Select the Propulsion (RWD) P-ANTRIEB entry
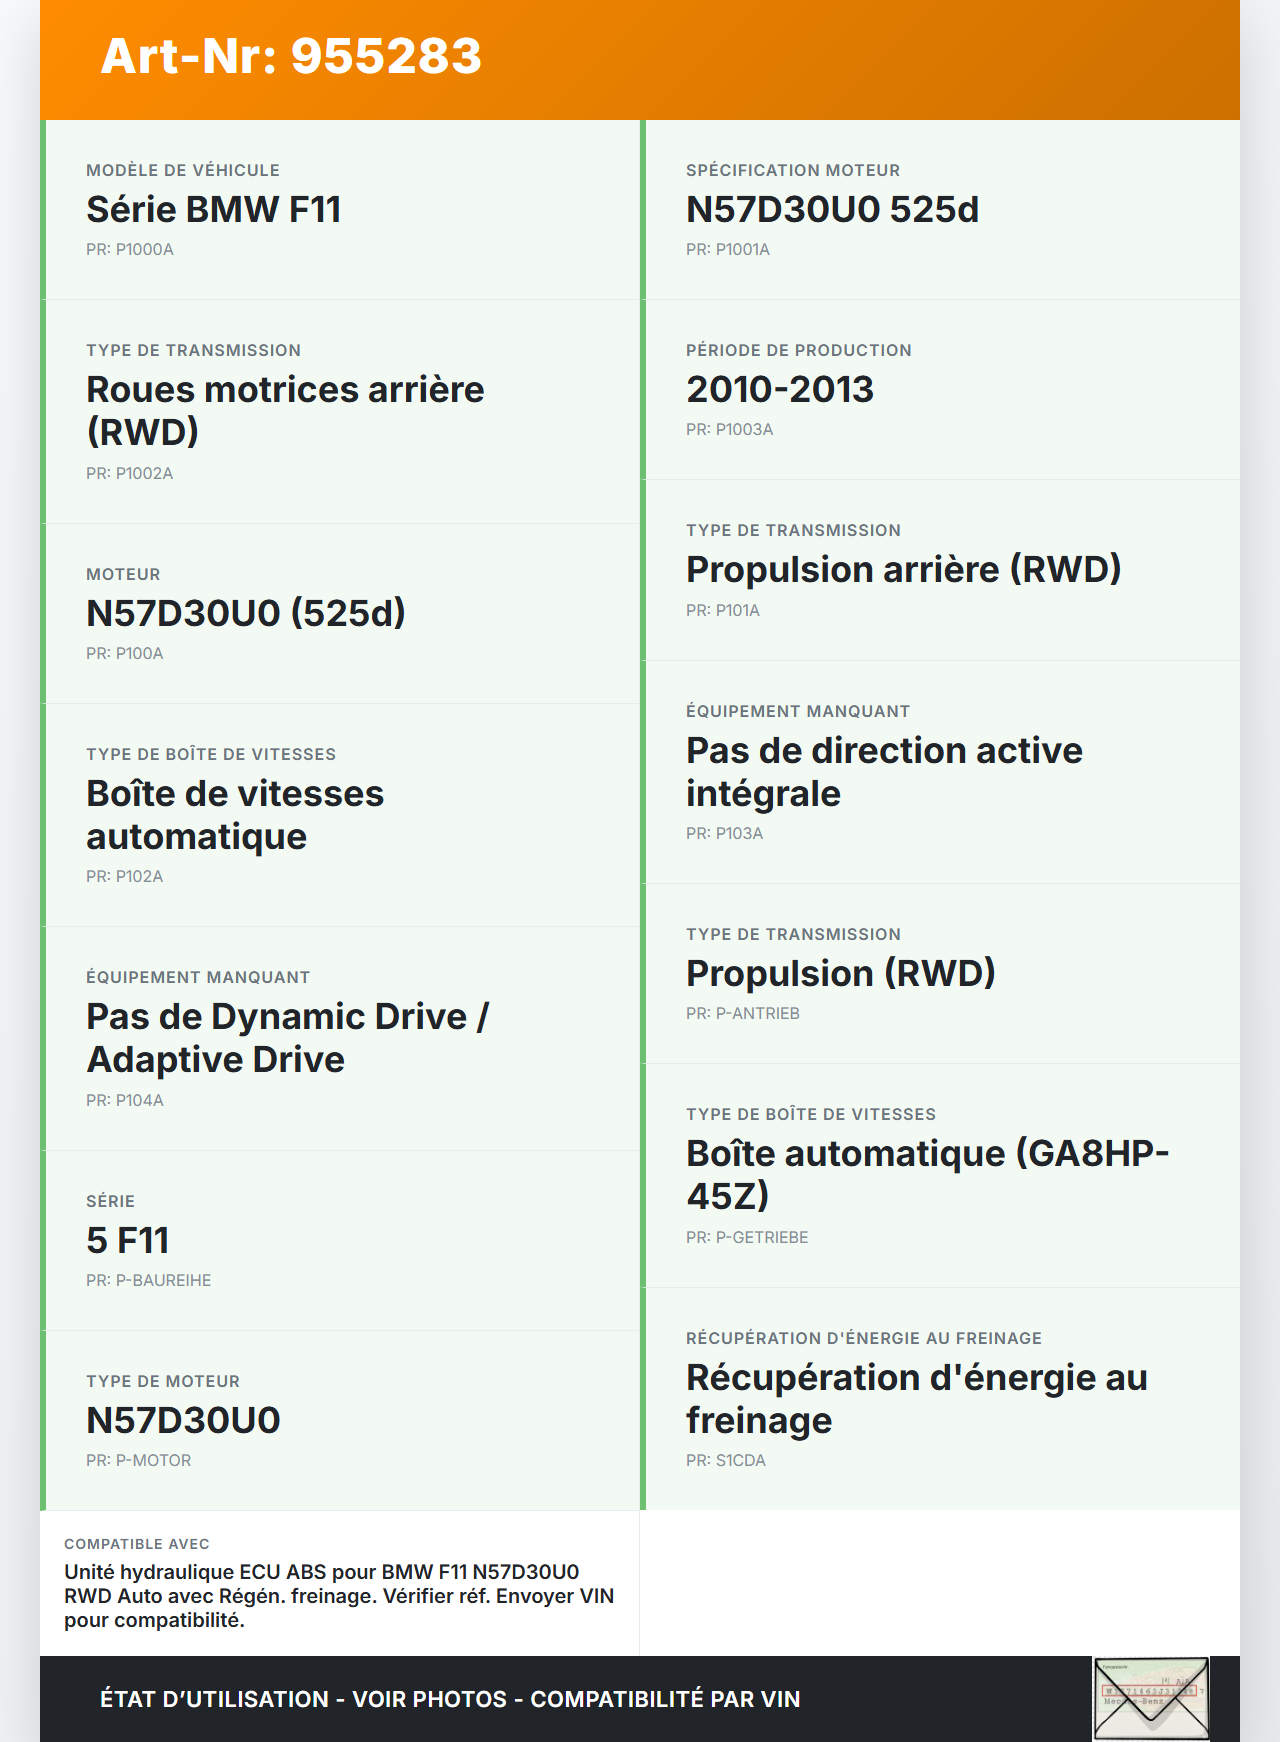This screenshot has height=1742, width=1280. [x=841, y=974]
